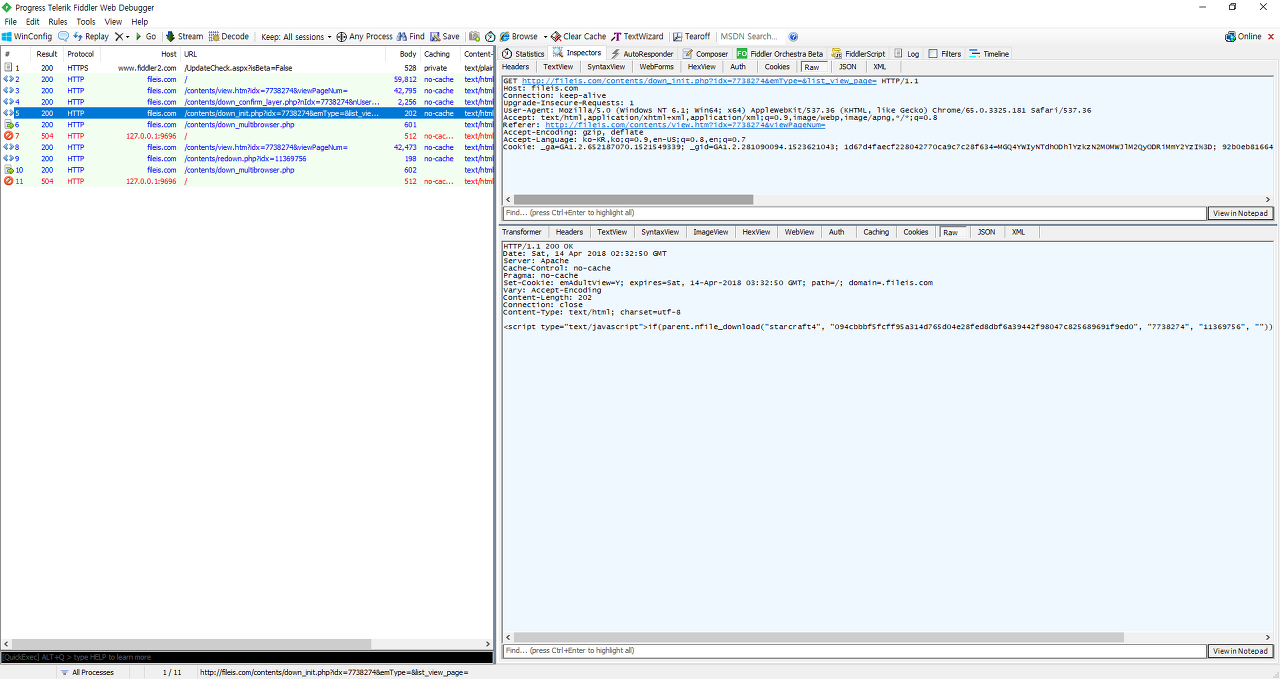Click the request Find input field
The height and width of the screenshot is (679, 1280).
pyautogui.click(x=854, y=213)
